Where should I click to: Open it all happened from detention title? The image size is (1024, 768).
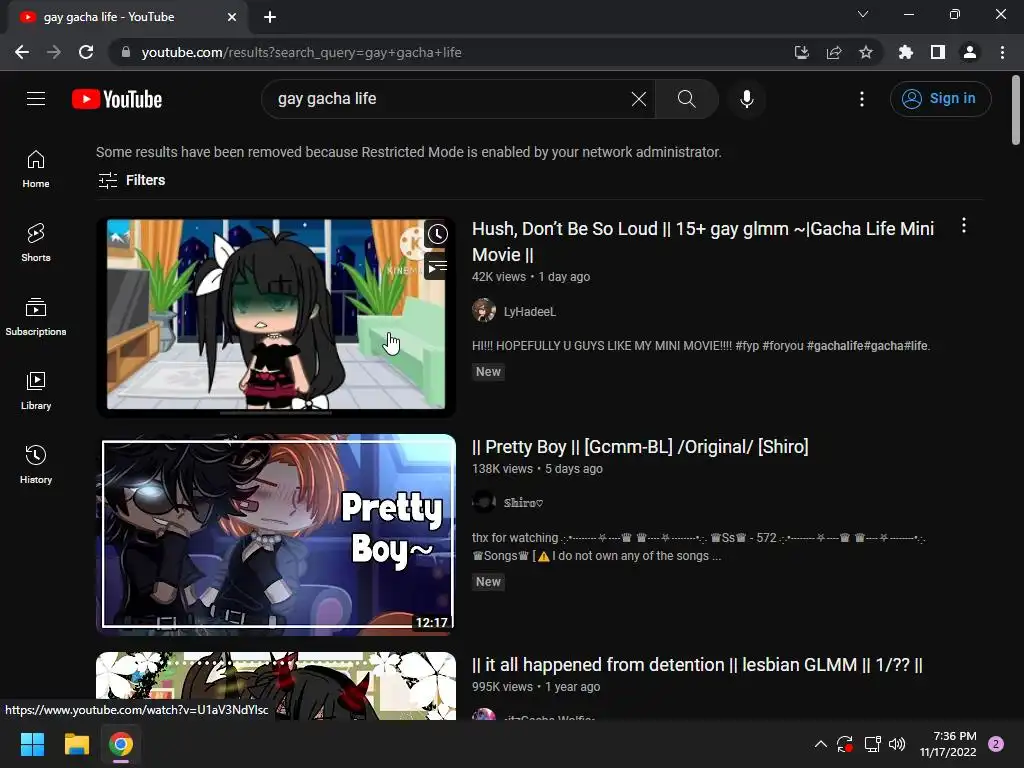click(x=697, y=665)
